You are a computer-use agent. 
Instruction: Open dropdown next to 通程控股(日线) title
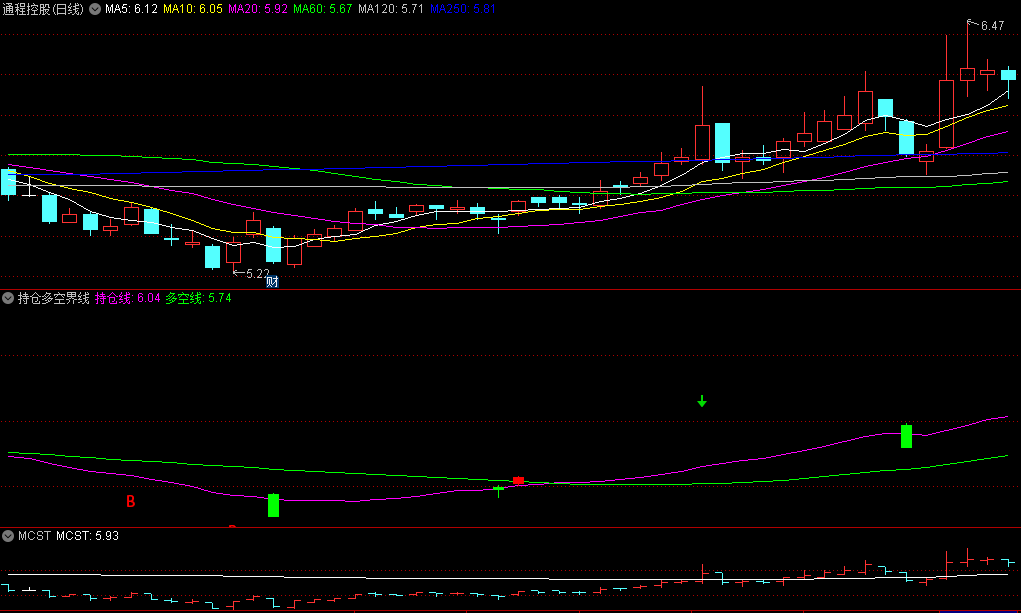click(x=95, y=9)
